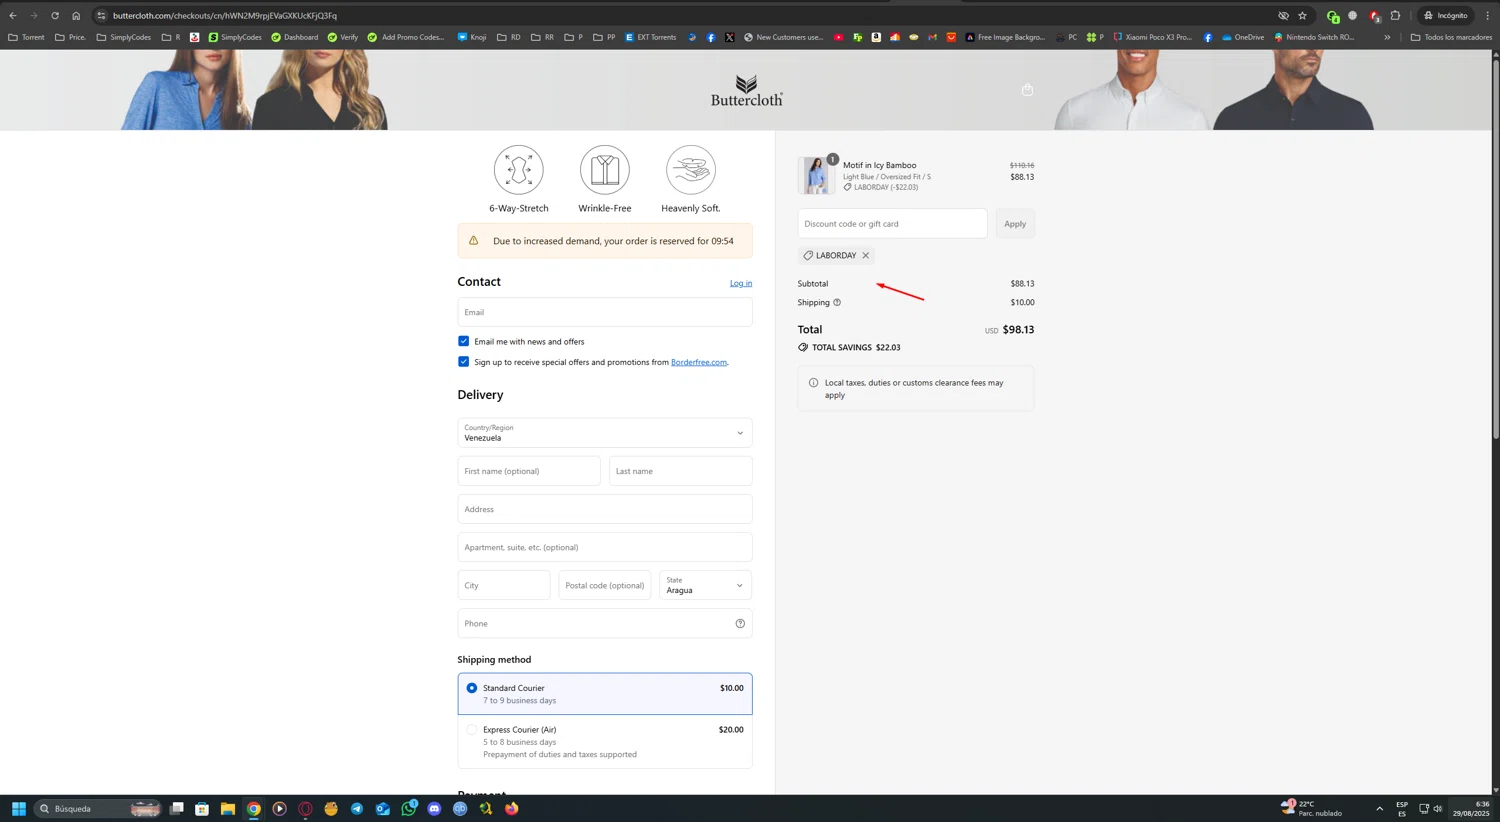Click the third-party cookies eye icon in the address bar
The width and height of the screenshot is (1500, 822).
[1283, 16]
